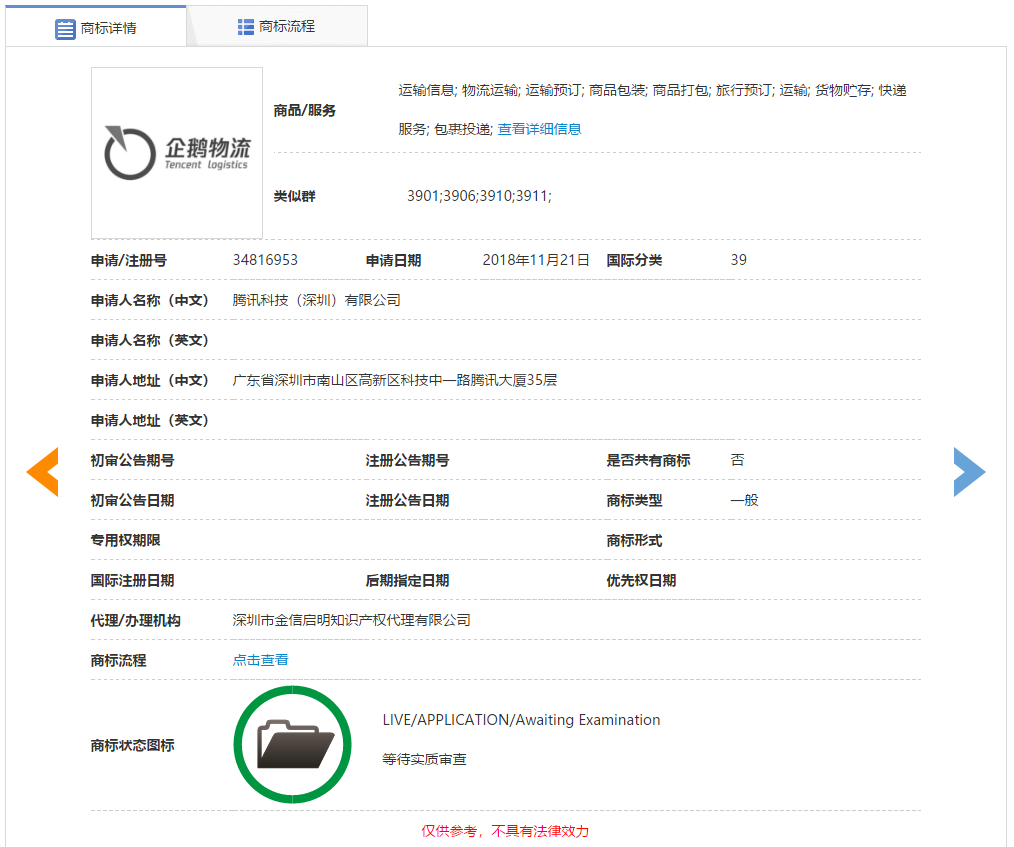Click the 申请/注册号 label
The width and height of the screenshot is (1014, 847).
point(129,261)
